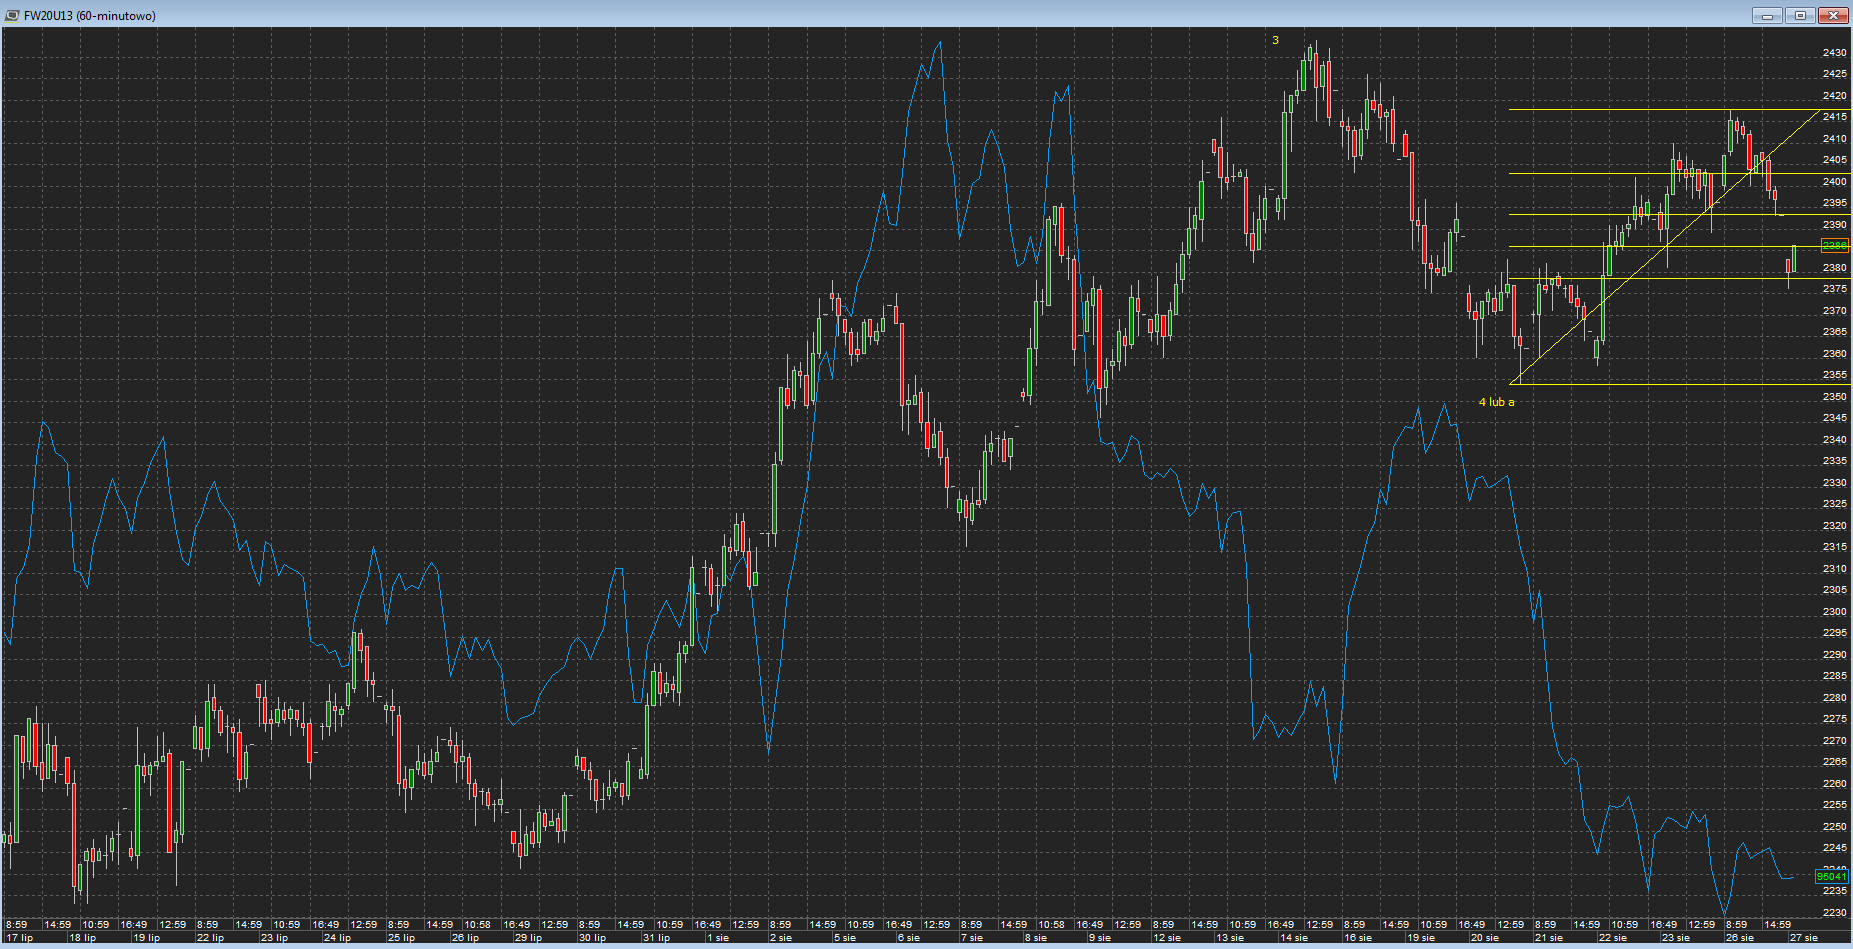This screenshot has height=949, width=1853.
Task: Select the "4 lub a" annotation text
Action: click(x=1496, y=402)
